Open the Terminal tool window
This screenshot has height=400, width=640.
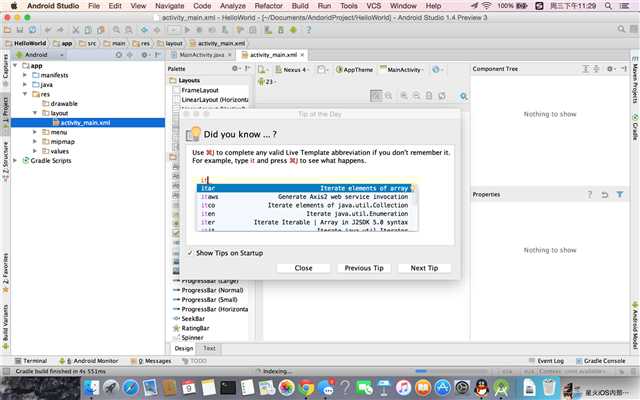pyautogui.click(x=31, y=361)
